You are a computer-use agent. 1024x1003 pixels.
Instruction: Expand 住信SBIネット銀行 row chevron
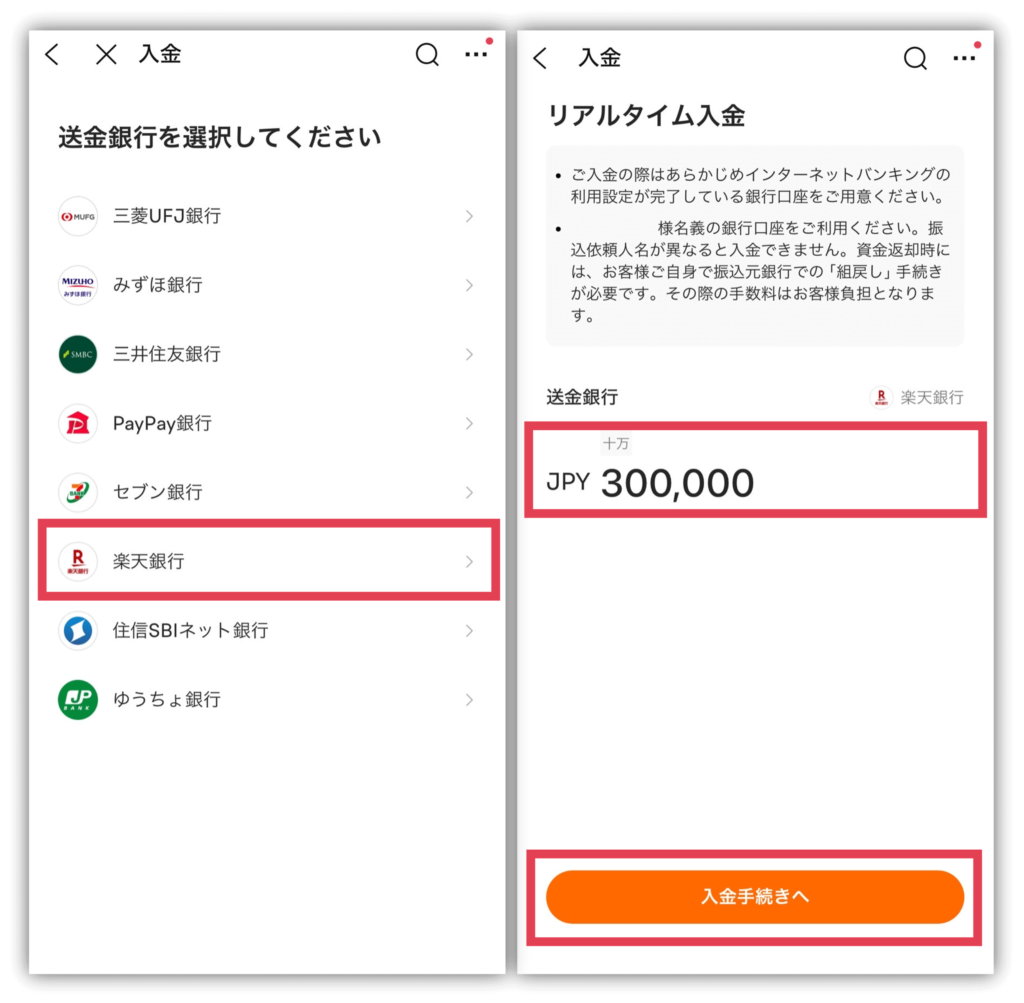coord(470,631)
